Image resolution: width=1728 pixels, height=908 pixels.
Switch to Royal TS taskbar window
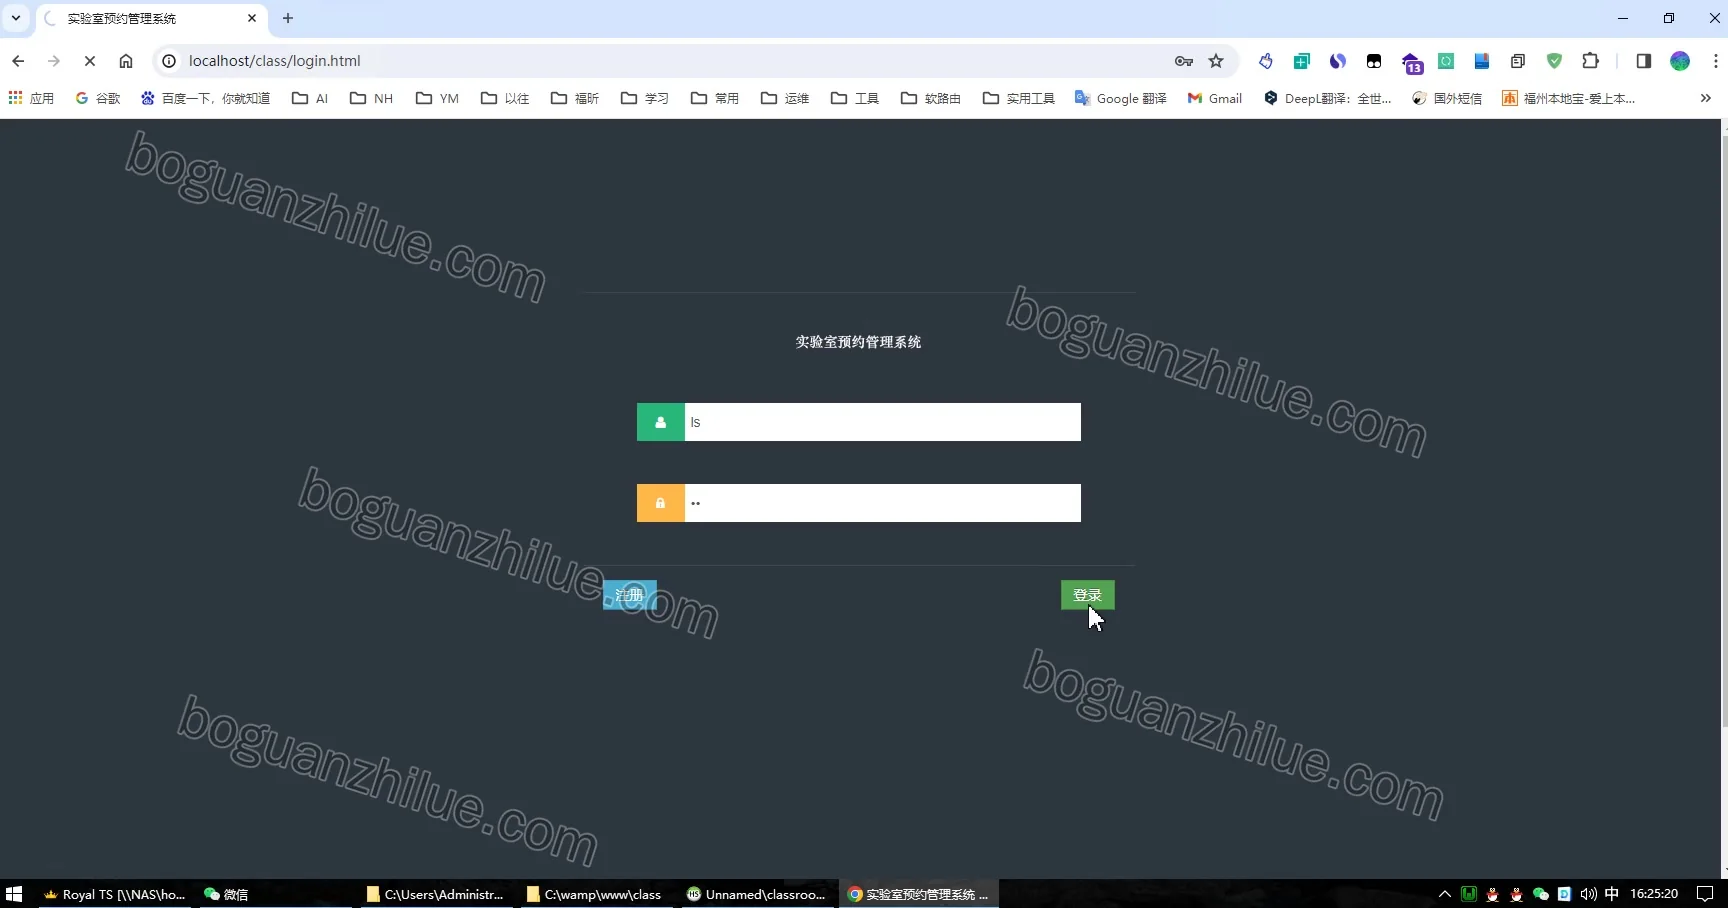[x=115, y=894]
